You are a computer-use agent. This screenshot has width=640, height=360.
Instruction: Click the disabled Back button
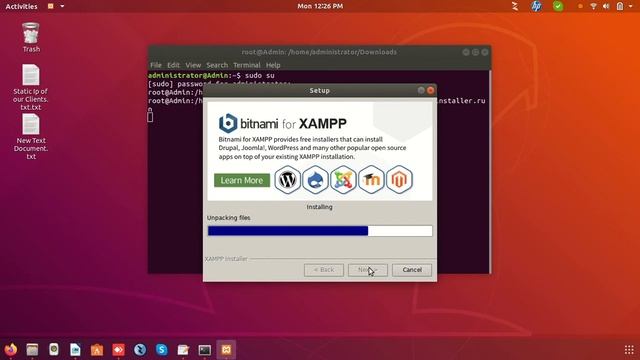point(324,270)
